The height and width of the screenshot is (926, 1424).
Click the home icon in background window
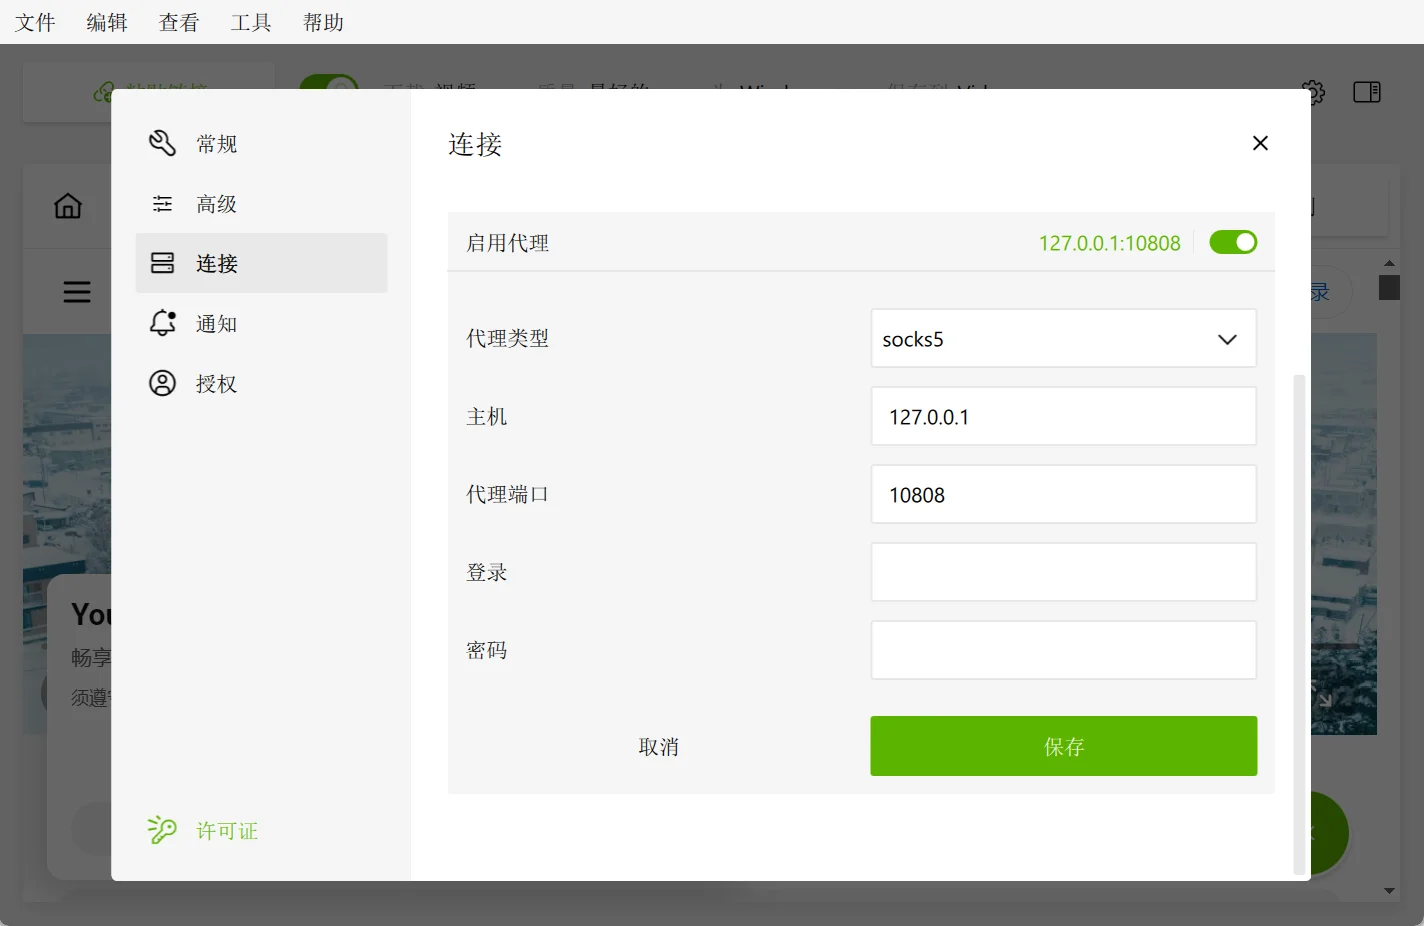tap(68, 206)
